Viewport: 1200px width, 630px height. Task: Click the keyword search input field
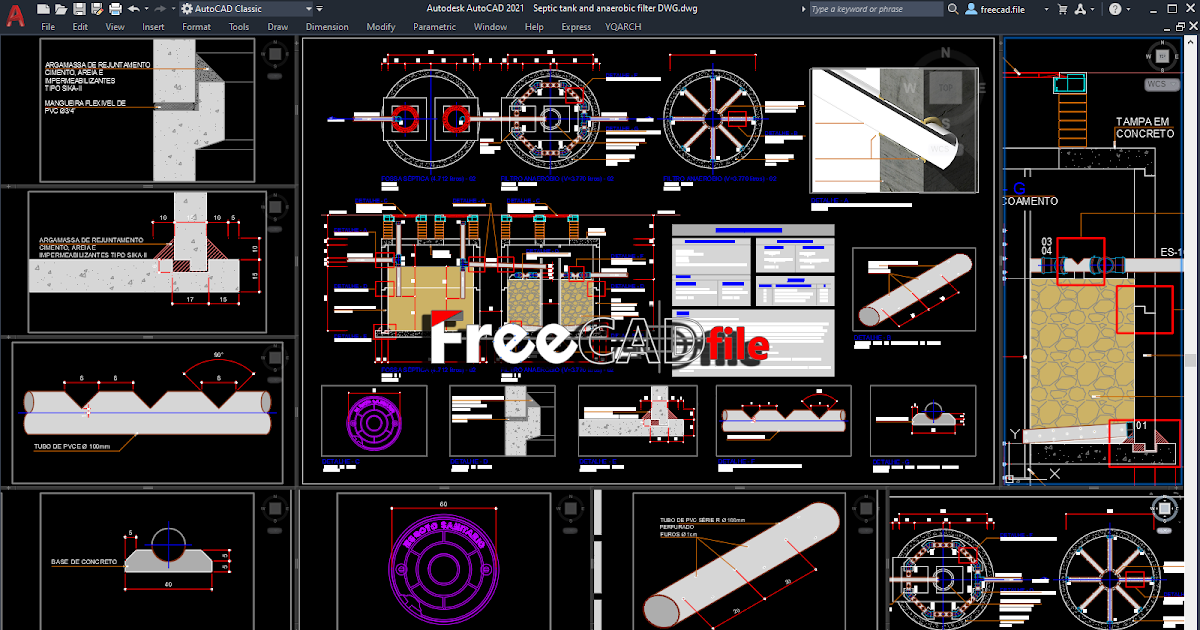click(x=875, y=9)
